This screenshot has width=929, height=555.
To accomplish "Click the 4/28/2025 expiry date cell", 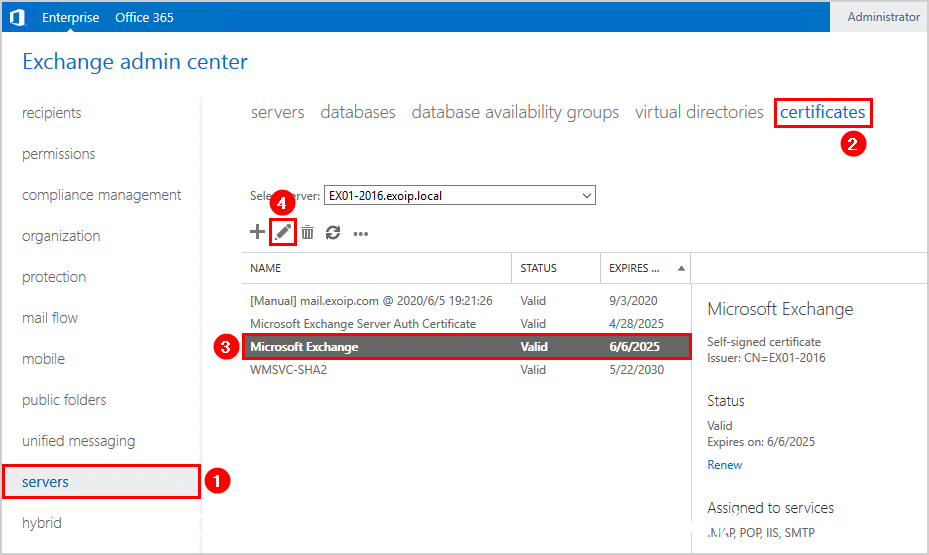I will (x=636, y=324).
